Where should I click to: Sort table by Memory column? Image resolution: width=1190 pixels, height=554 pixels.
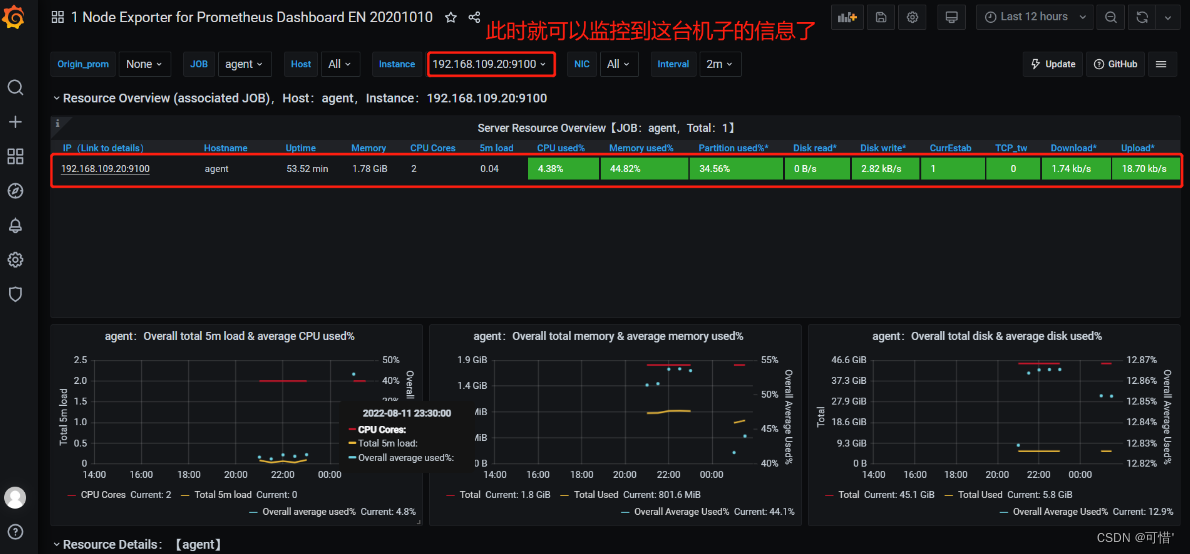click(368, 148)
